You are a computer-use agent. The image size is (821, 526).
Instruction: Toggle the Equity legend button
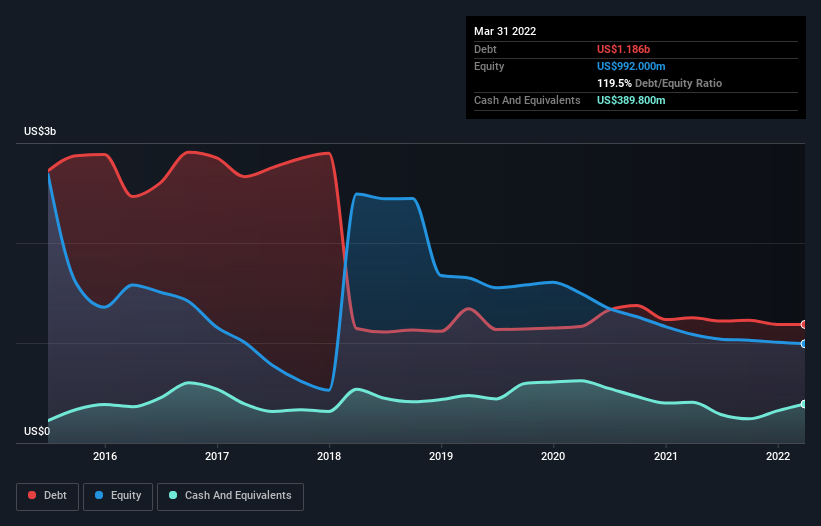(118, 496)
